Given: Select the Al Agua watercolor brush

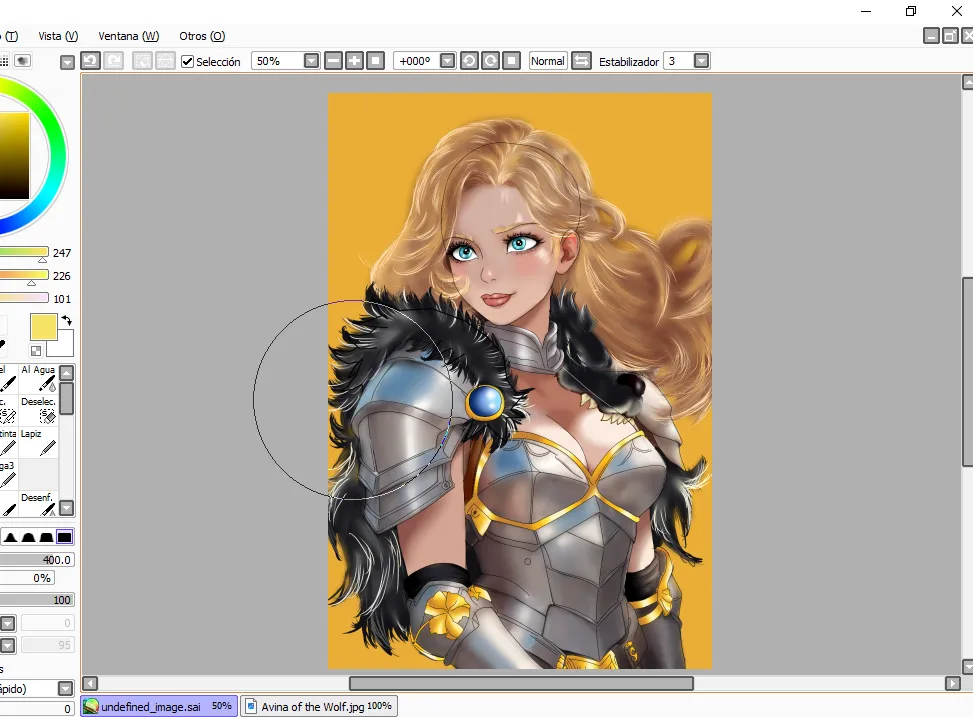Looking at the screenshot, I should (39, 379).
